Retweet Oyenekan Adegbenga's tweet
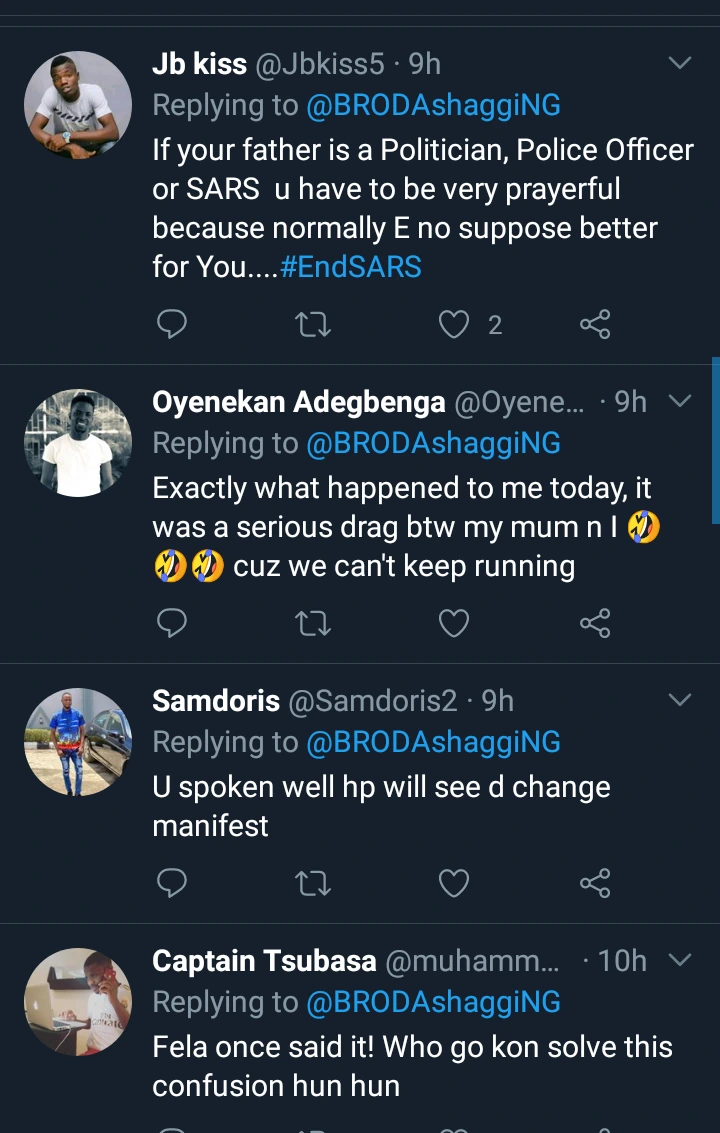This screenshot has height=1133, width=720. [x=313, y=624]
